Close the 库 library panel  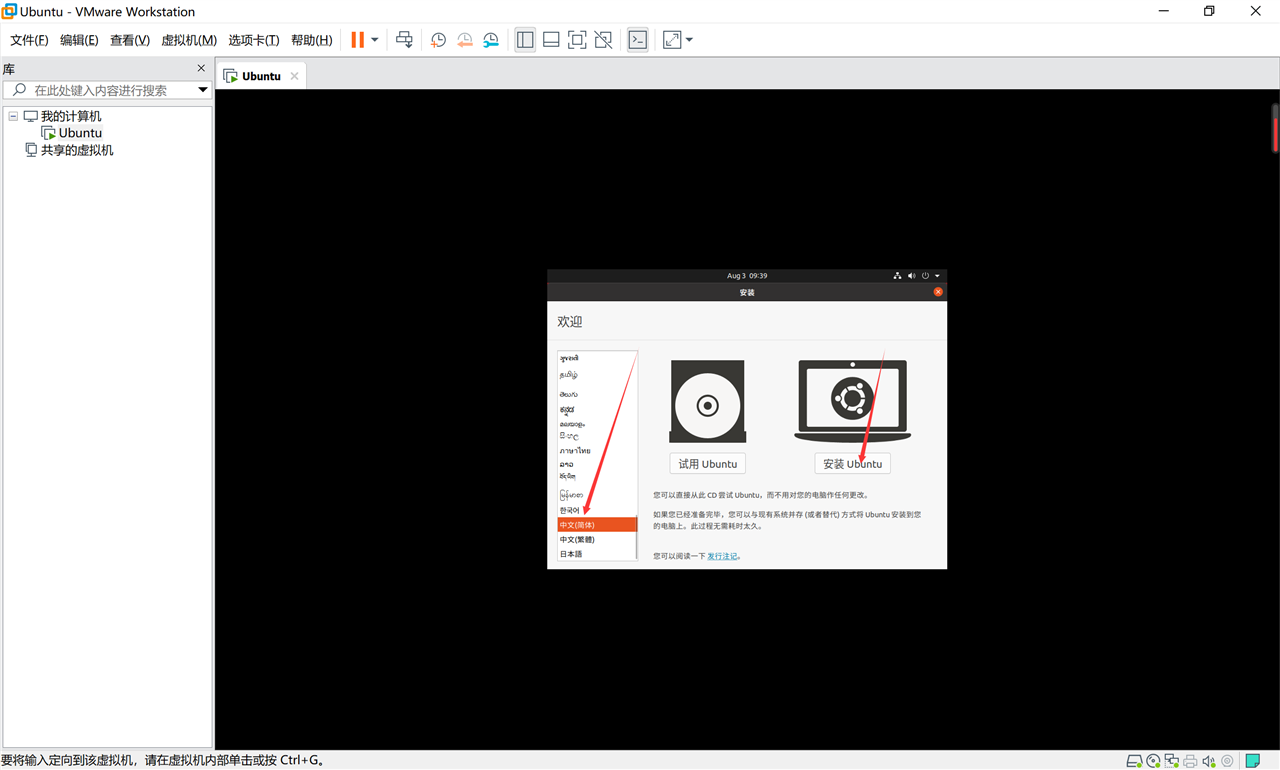(201, 69)
